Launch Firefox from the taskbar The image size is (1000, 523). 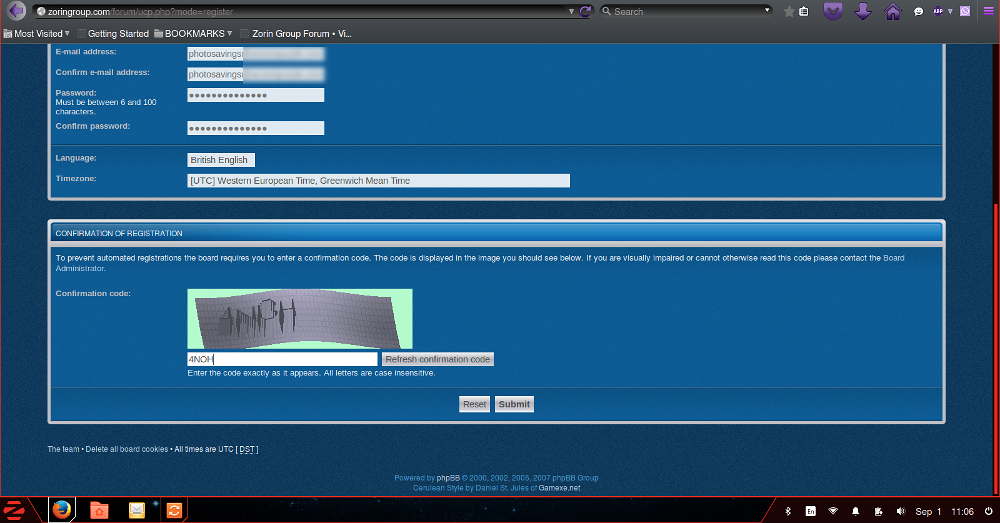62,510
